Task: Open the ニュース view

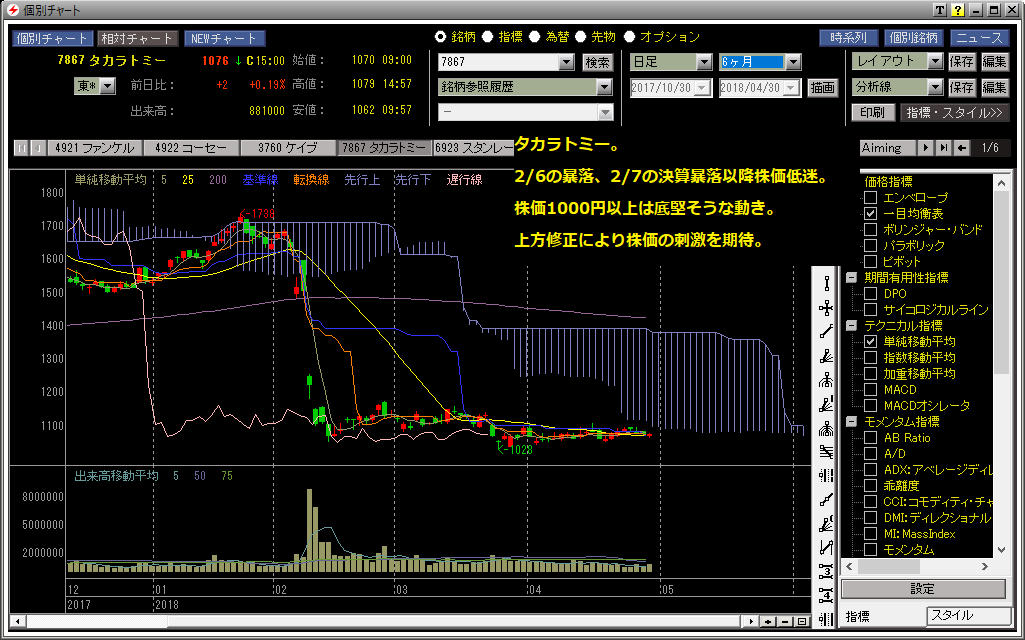Action: 979,38
